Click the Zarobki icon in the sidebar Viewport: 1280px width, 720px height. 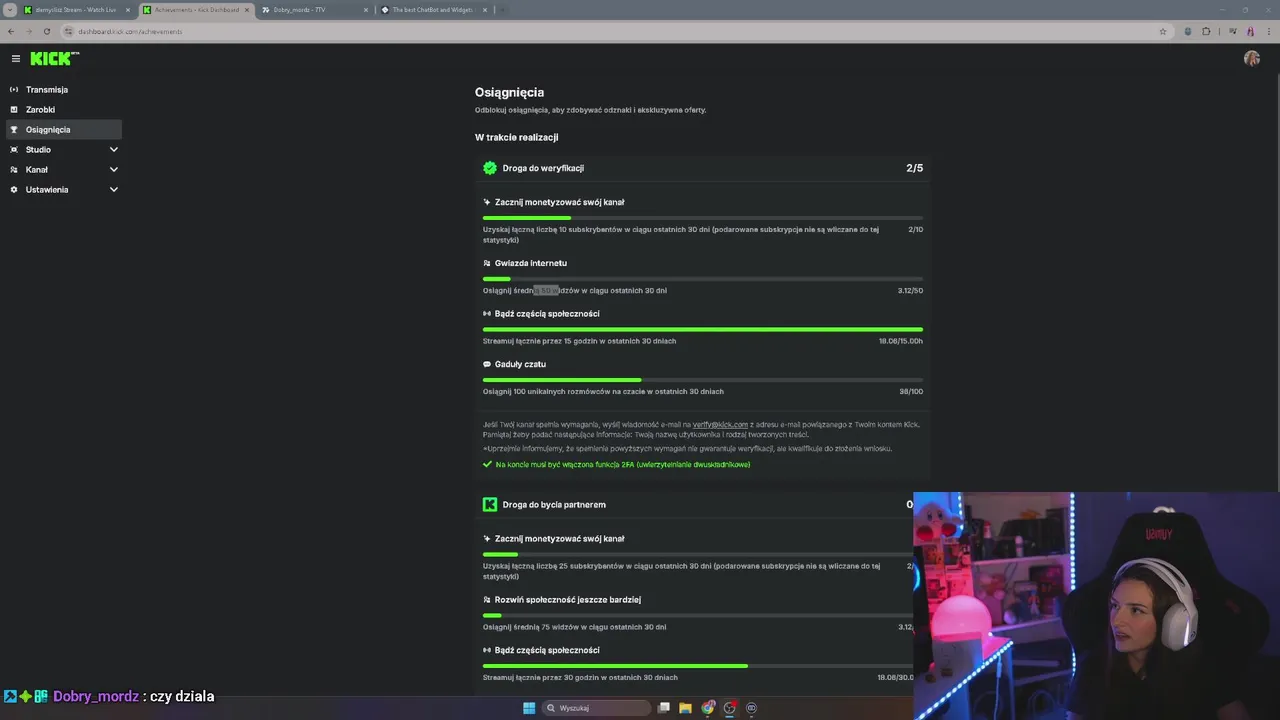coord(14,109)
